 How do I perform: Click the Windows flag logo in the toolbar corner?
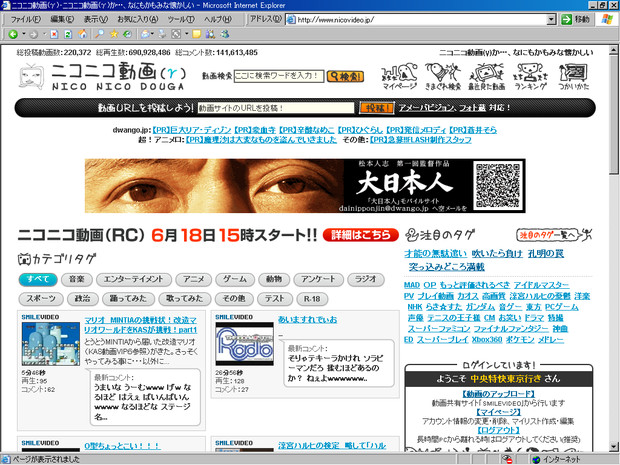[607, 19]
